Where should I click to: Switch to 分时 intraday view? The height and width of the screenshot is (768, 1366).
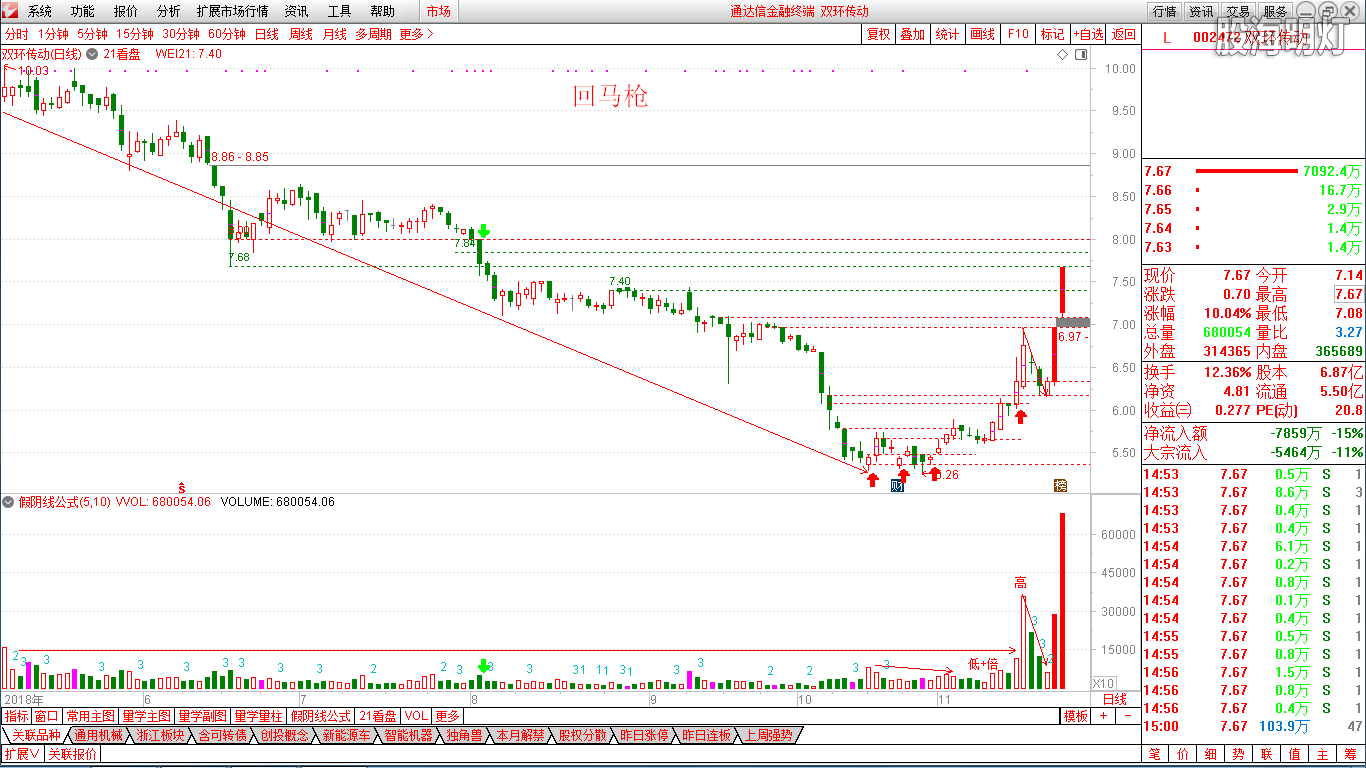(x=16, y=34)
